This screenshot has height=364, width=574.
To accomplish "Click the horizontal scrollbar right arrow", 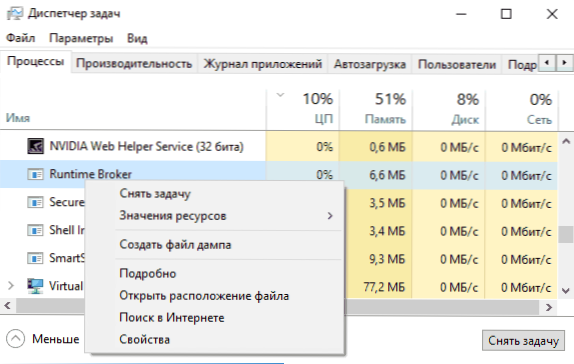I will click(x=549, y=307).
